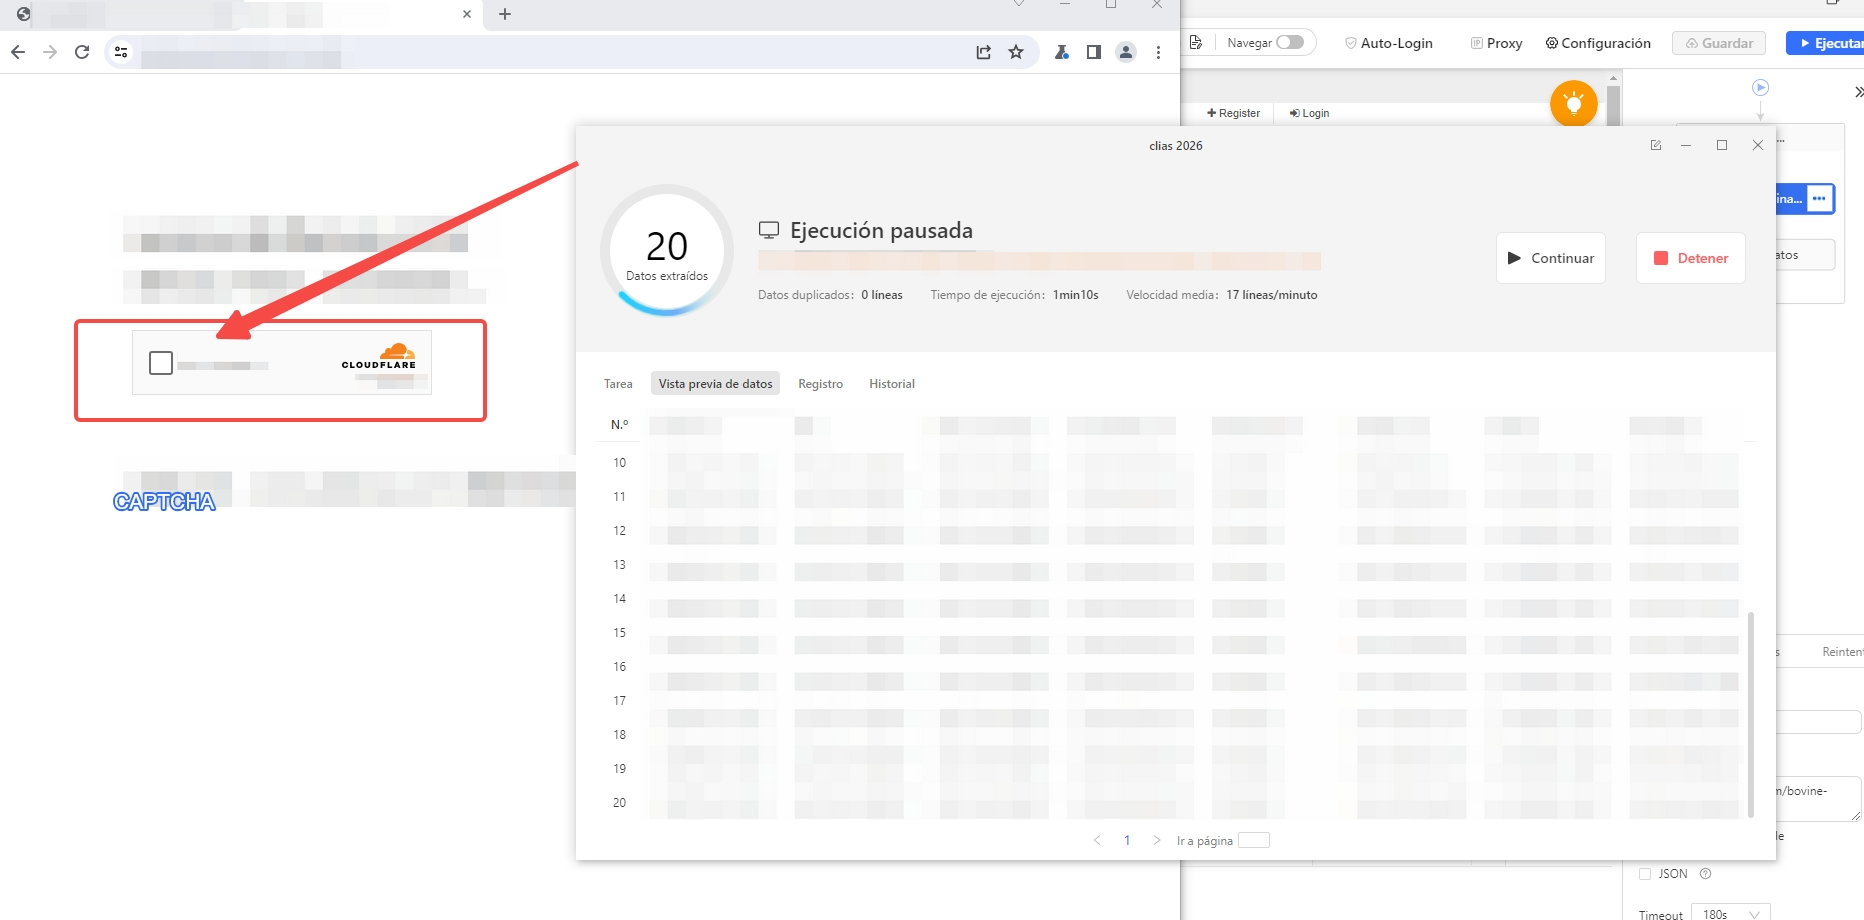Switch to the Registro tab
The width and height of the screenshot is (1864, 920).
click(x=820, y=384)
